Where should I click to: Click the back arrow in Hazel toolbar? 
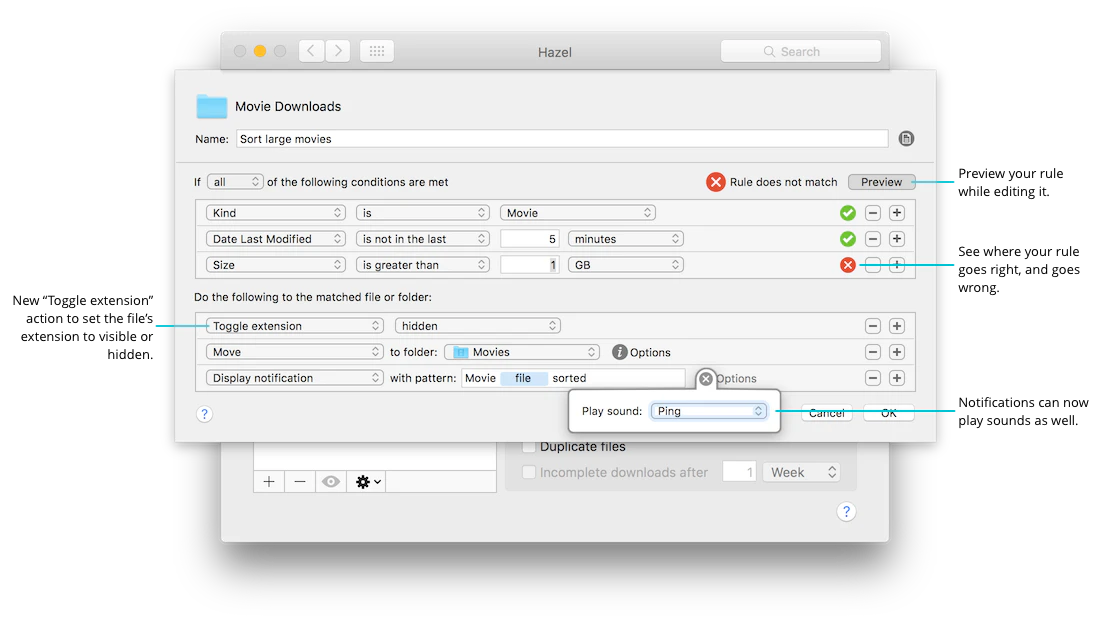[x=311, y=51]
